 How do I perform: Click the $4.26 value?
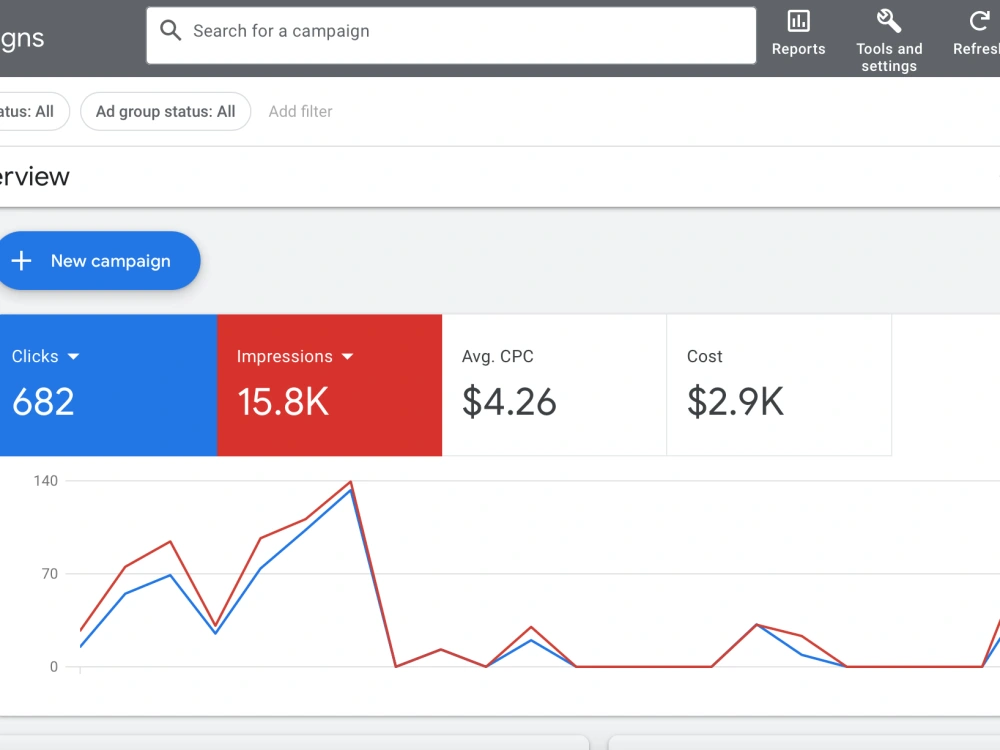[509, 402]
